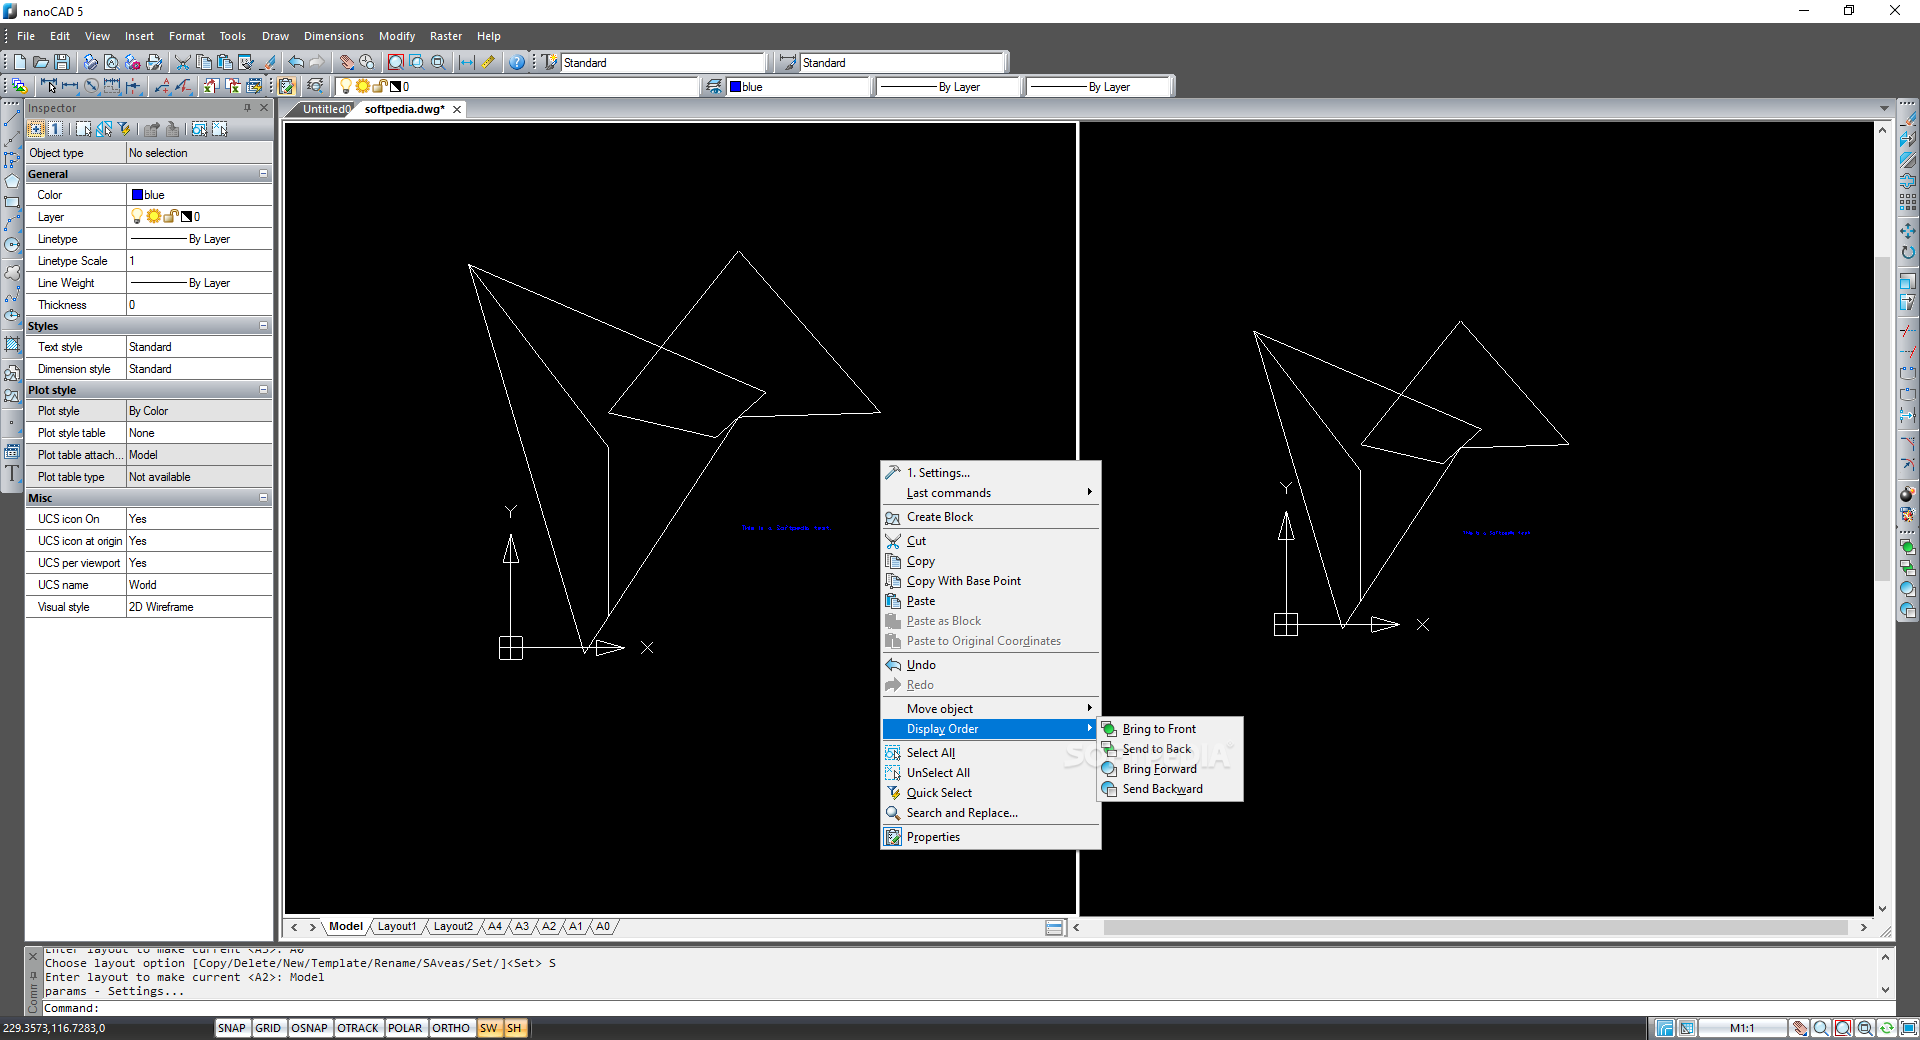The width and height of the screenshot is (1920, 1040).
Task: Click the Zoom window red-frame magnifier icon
Action: pos(396,62)
